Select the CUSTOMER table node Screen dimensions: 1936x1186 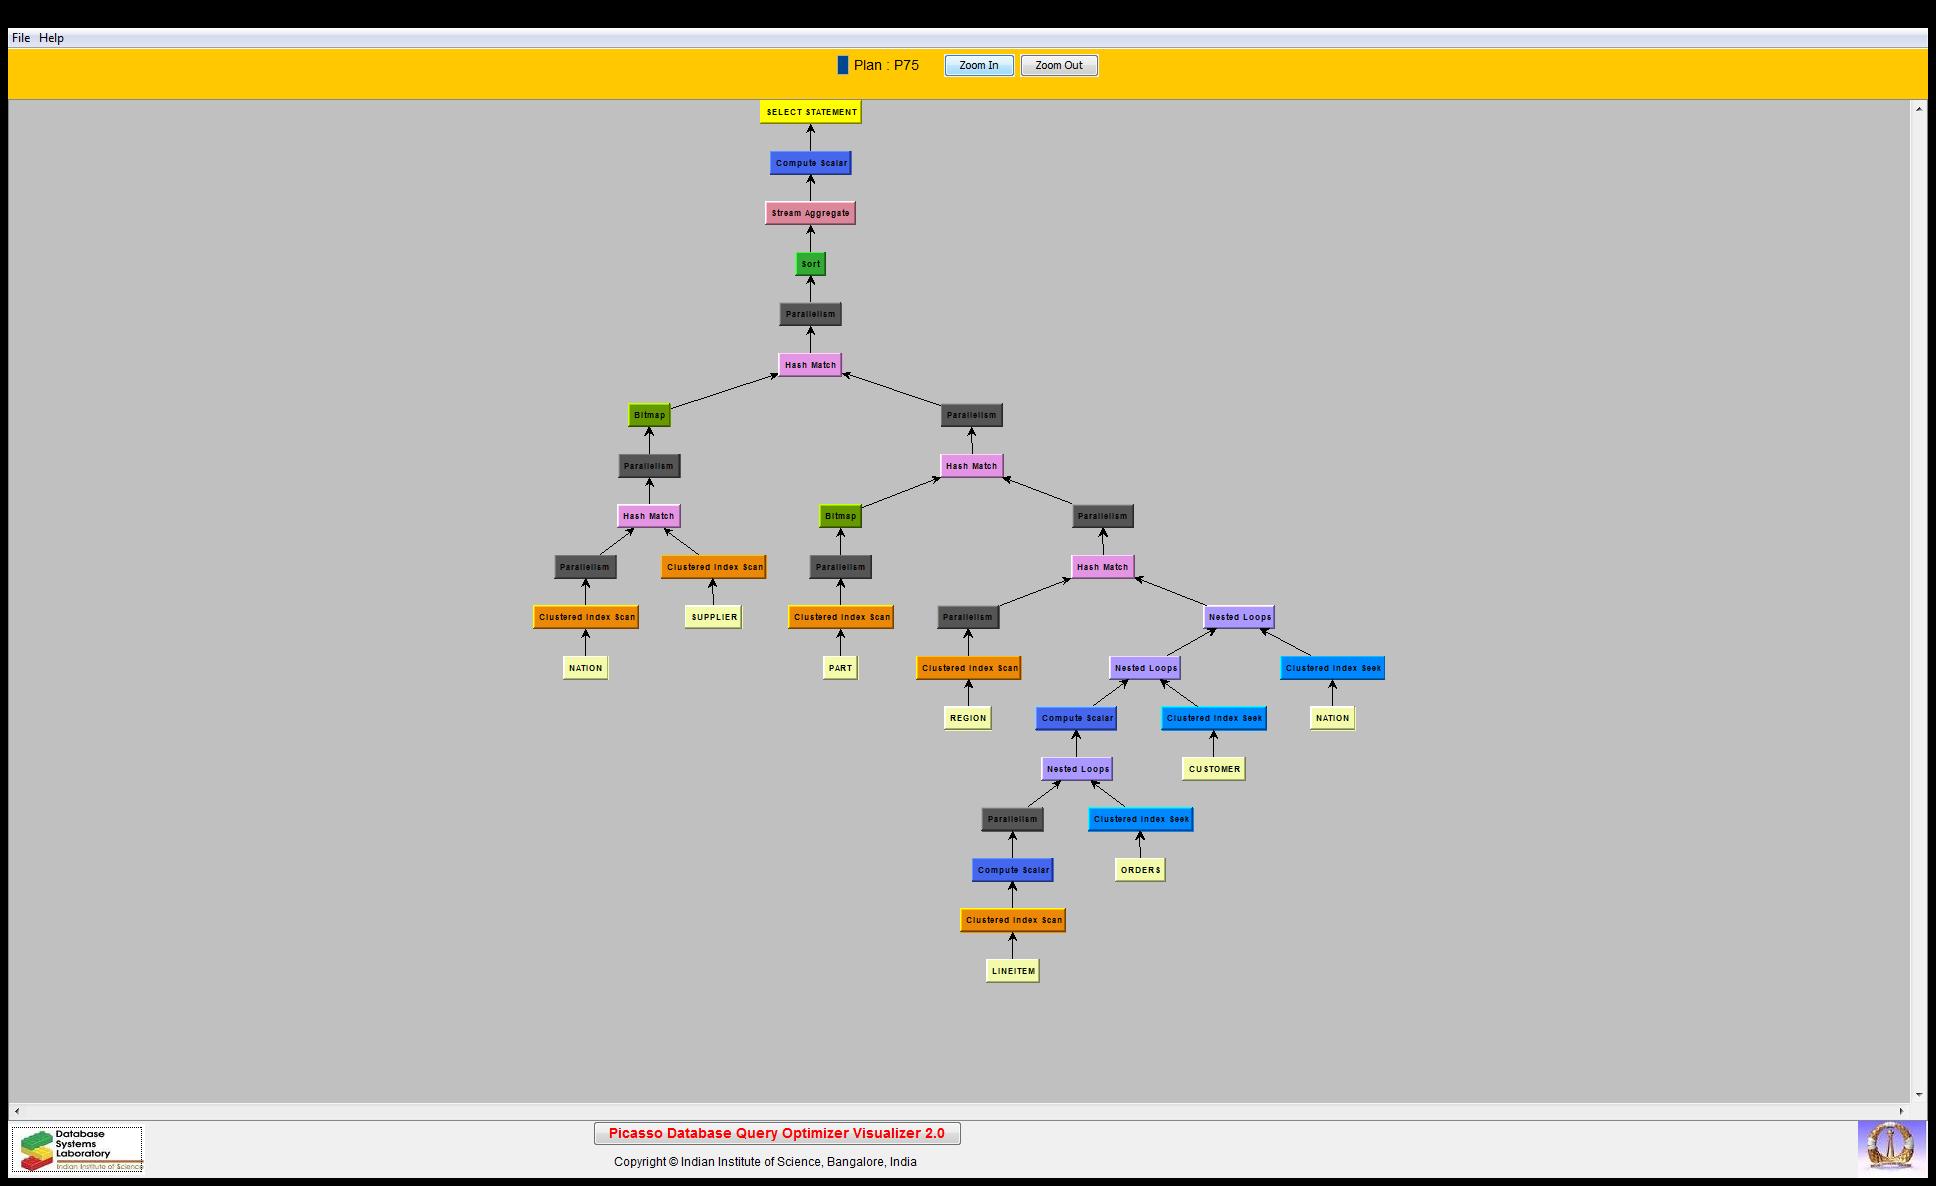[x=1214, y=769]
